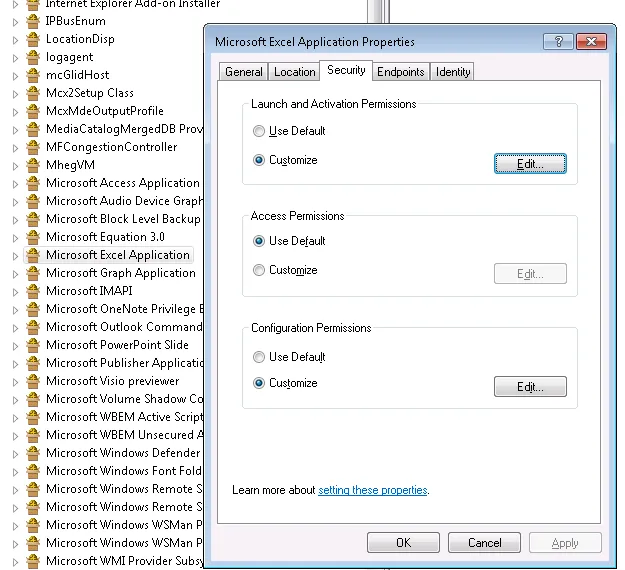Click the Microsoft Block Level Backup icon
Screen dimensions: 625x570
pos(33,219)
